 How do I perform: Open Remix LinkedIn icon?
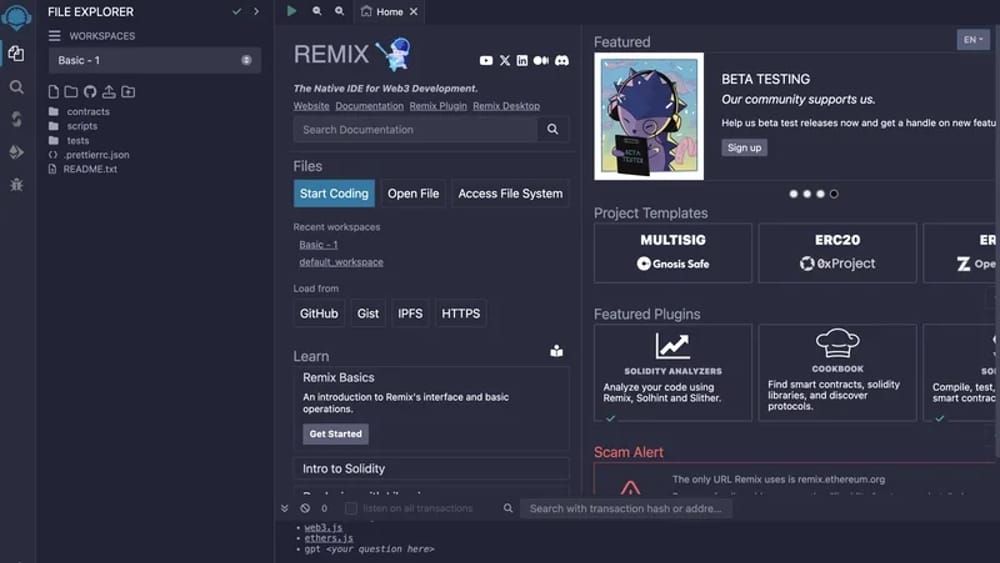tap(522, 61)
